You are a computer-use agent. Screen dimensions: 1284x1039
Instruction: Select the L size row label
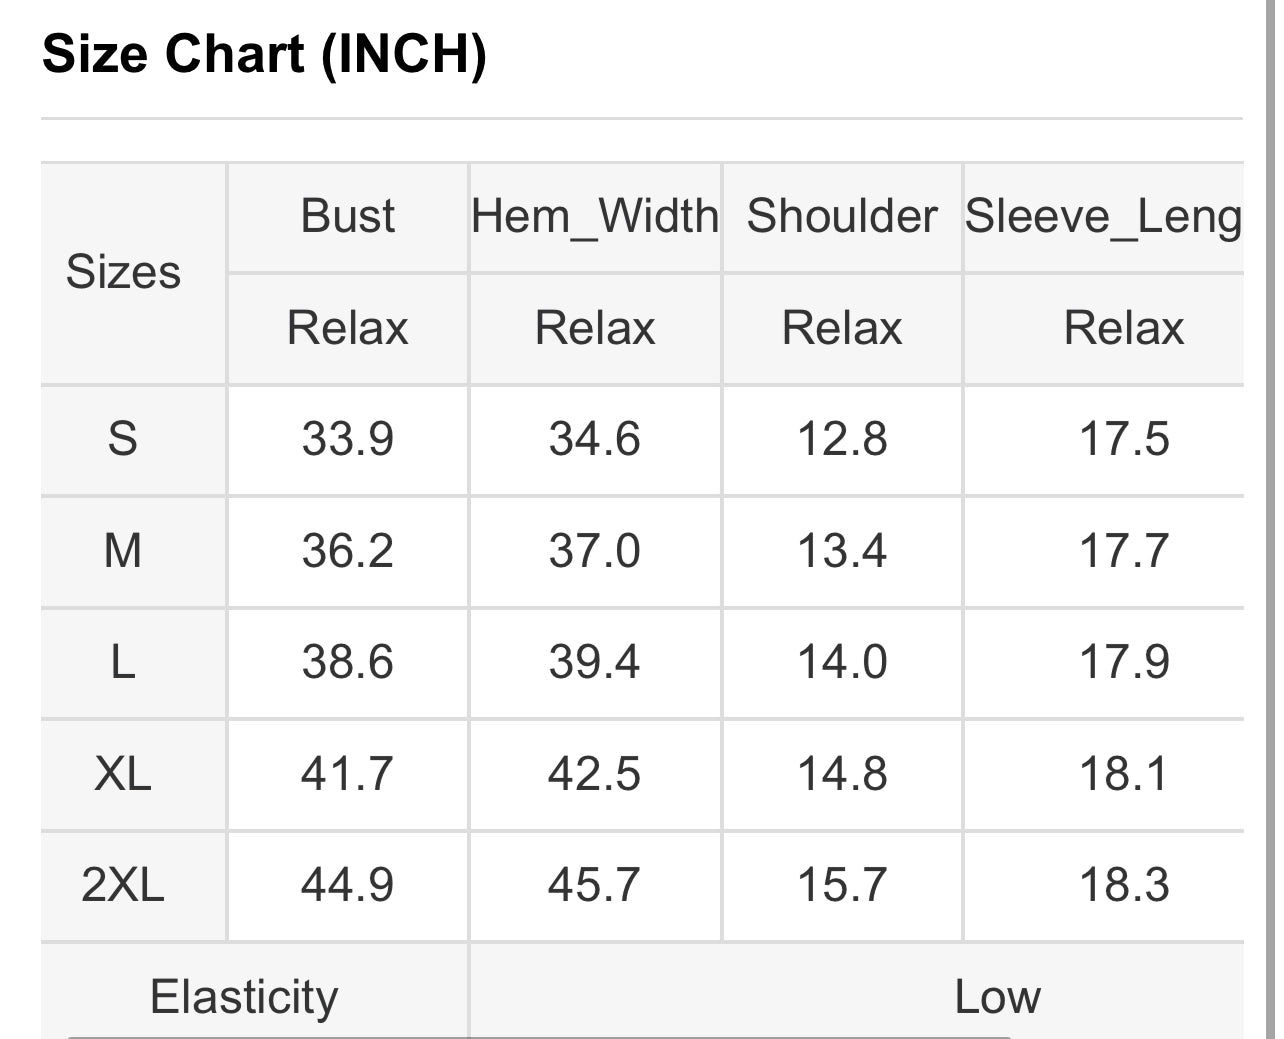[123, 662]
